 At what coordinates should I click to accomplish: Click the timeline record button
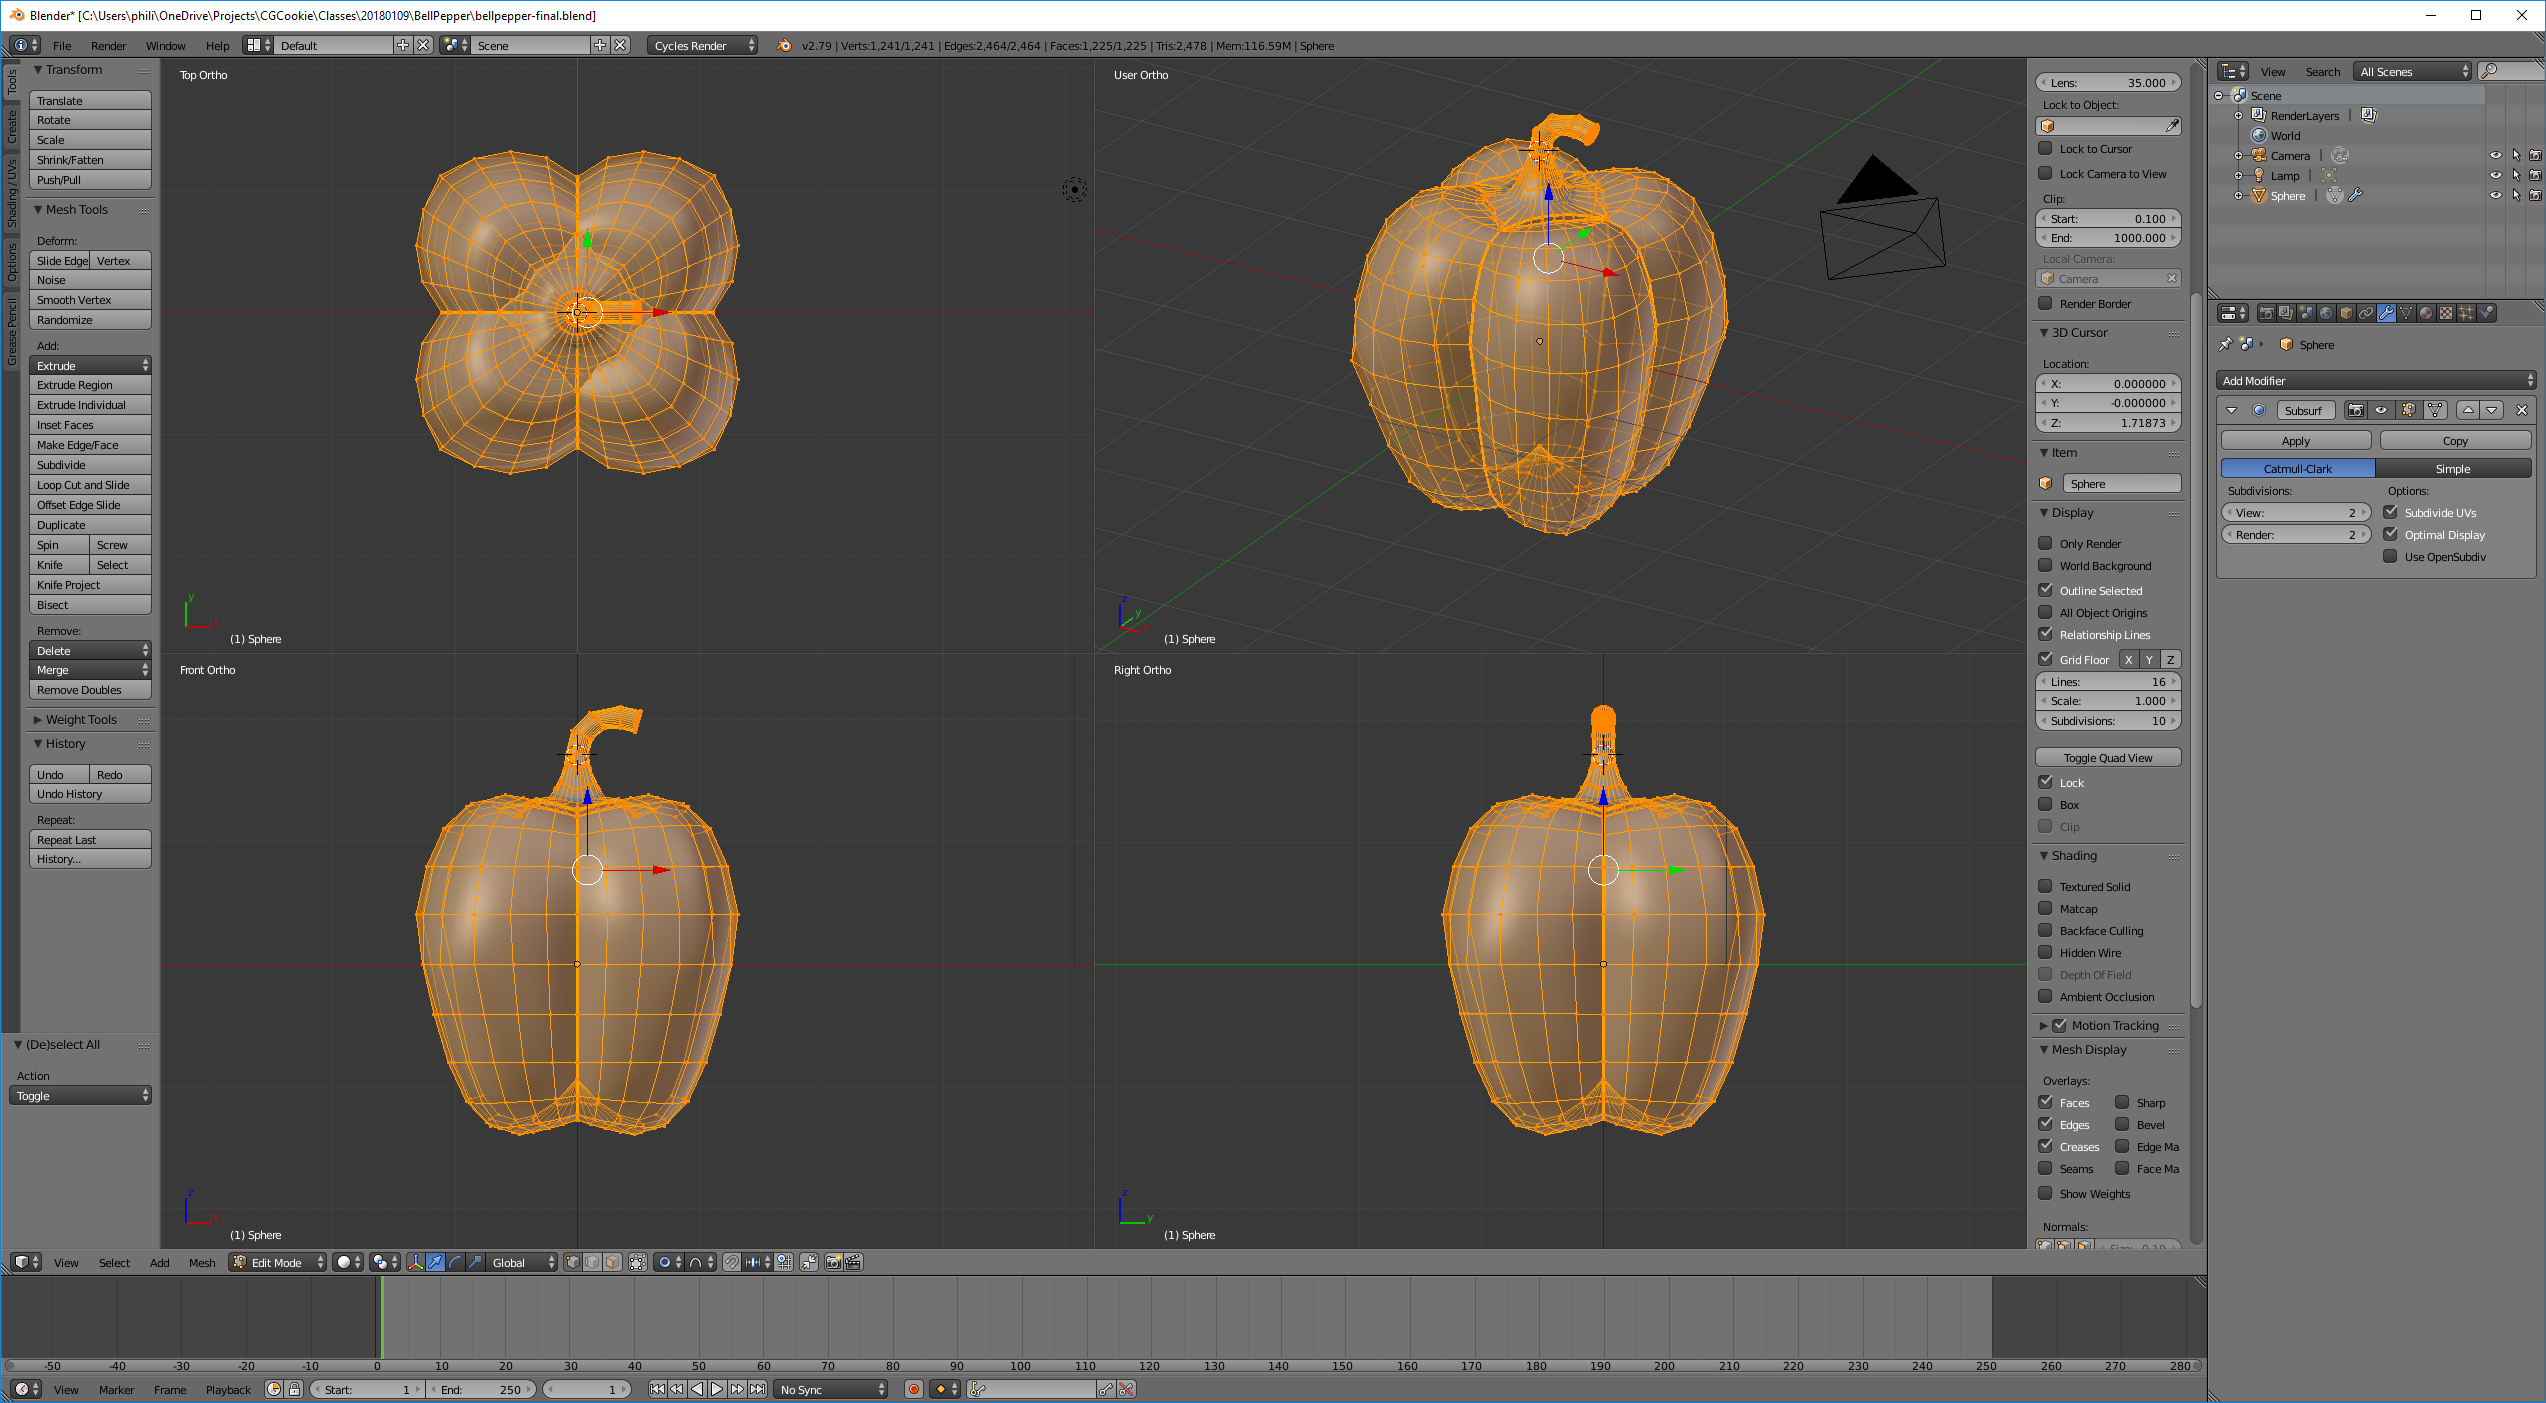[913, 1389]
